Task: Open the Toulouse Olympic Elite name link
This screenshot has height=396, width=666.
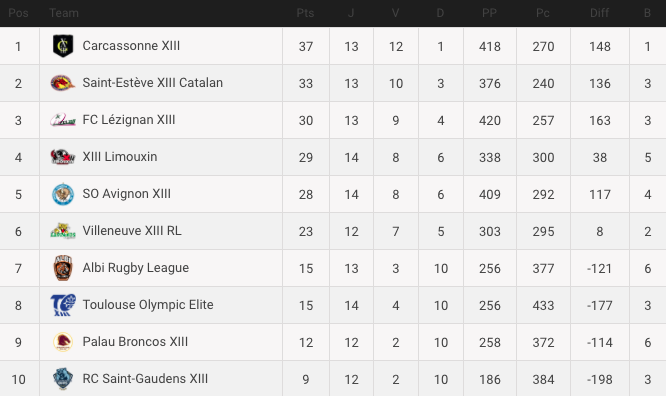Action: click(x=148, y=305)
